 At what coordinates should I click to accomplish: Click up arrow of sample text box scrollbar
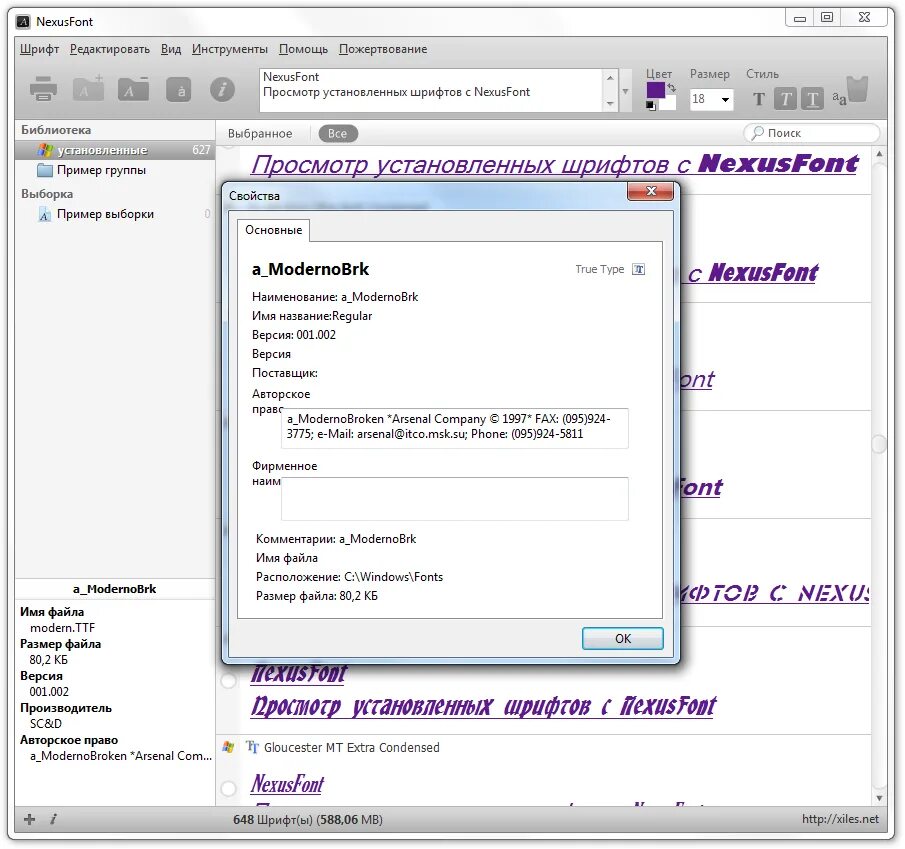coord(610,77)
